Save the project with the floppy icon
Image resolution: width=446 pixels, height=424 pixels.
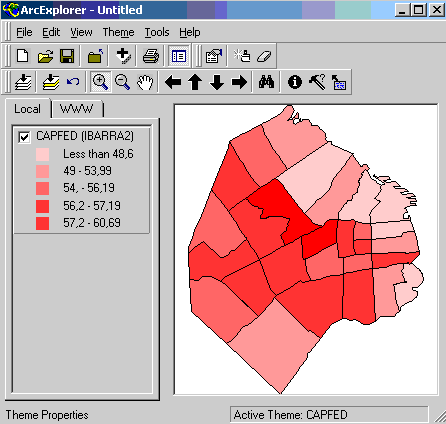pyautogui.click(x=67, y=56)
